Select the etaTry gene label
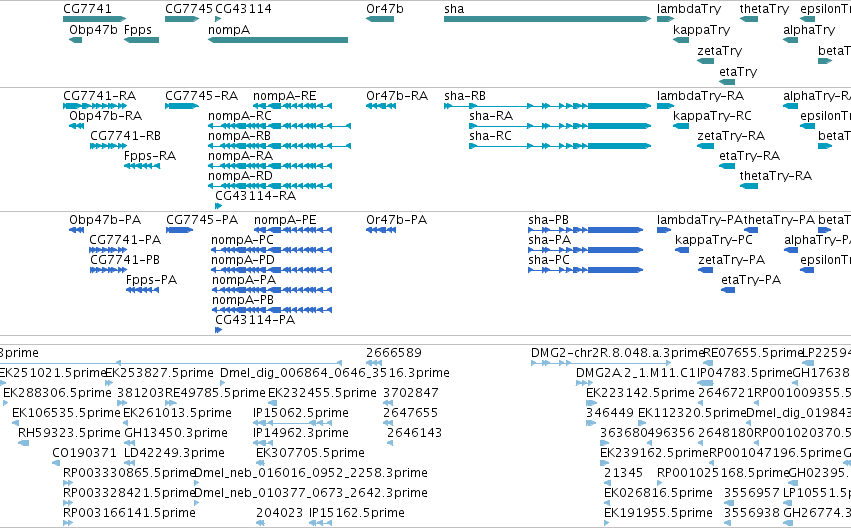The width and height of the screenshot is (851, 528). point(738,72)
